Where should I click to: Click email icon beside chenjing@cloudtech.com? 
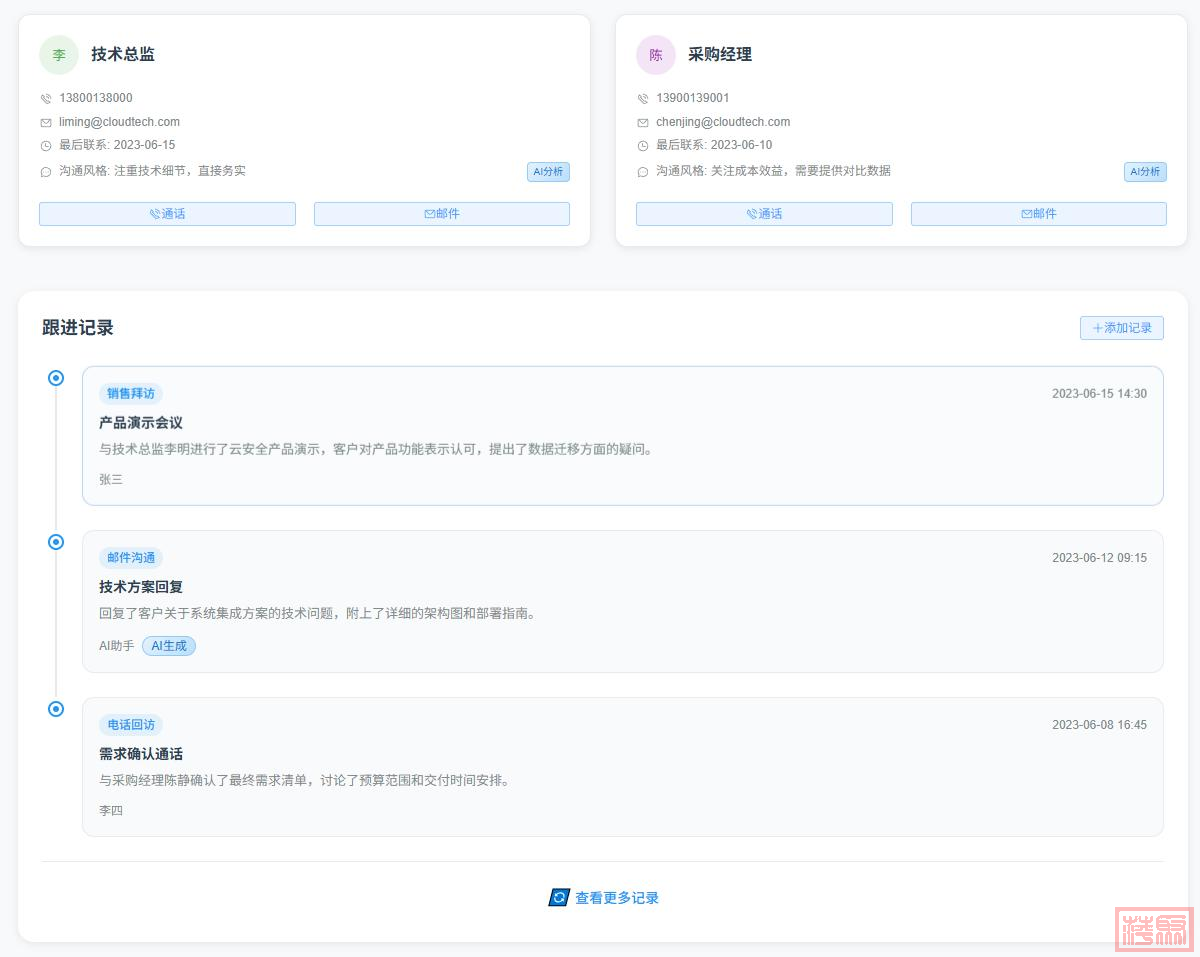(x=643, y=122)
